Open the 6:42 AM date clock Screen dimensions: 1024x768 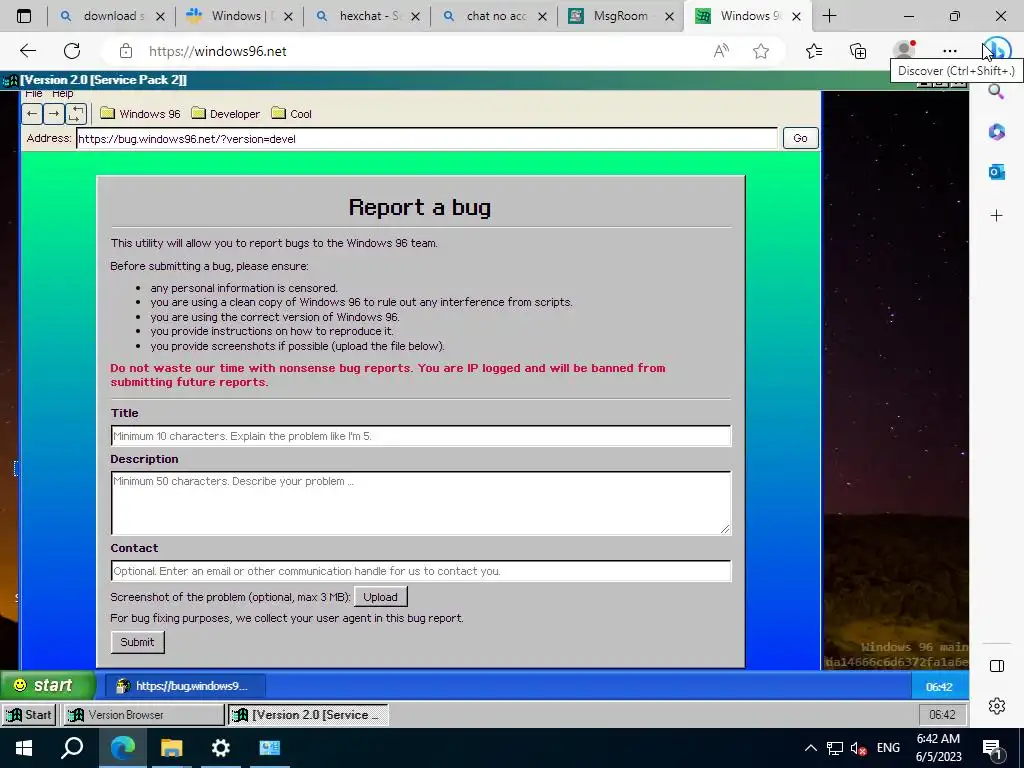tap(938, 748)
